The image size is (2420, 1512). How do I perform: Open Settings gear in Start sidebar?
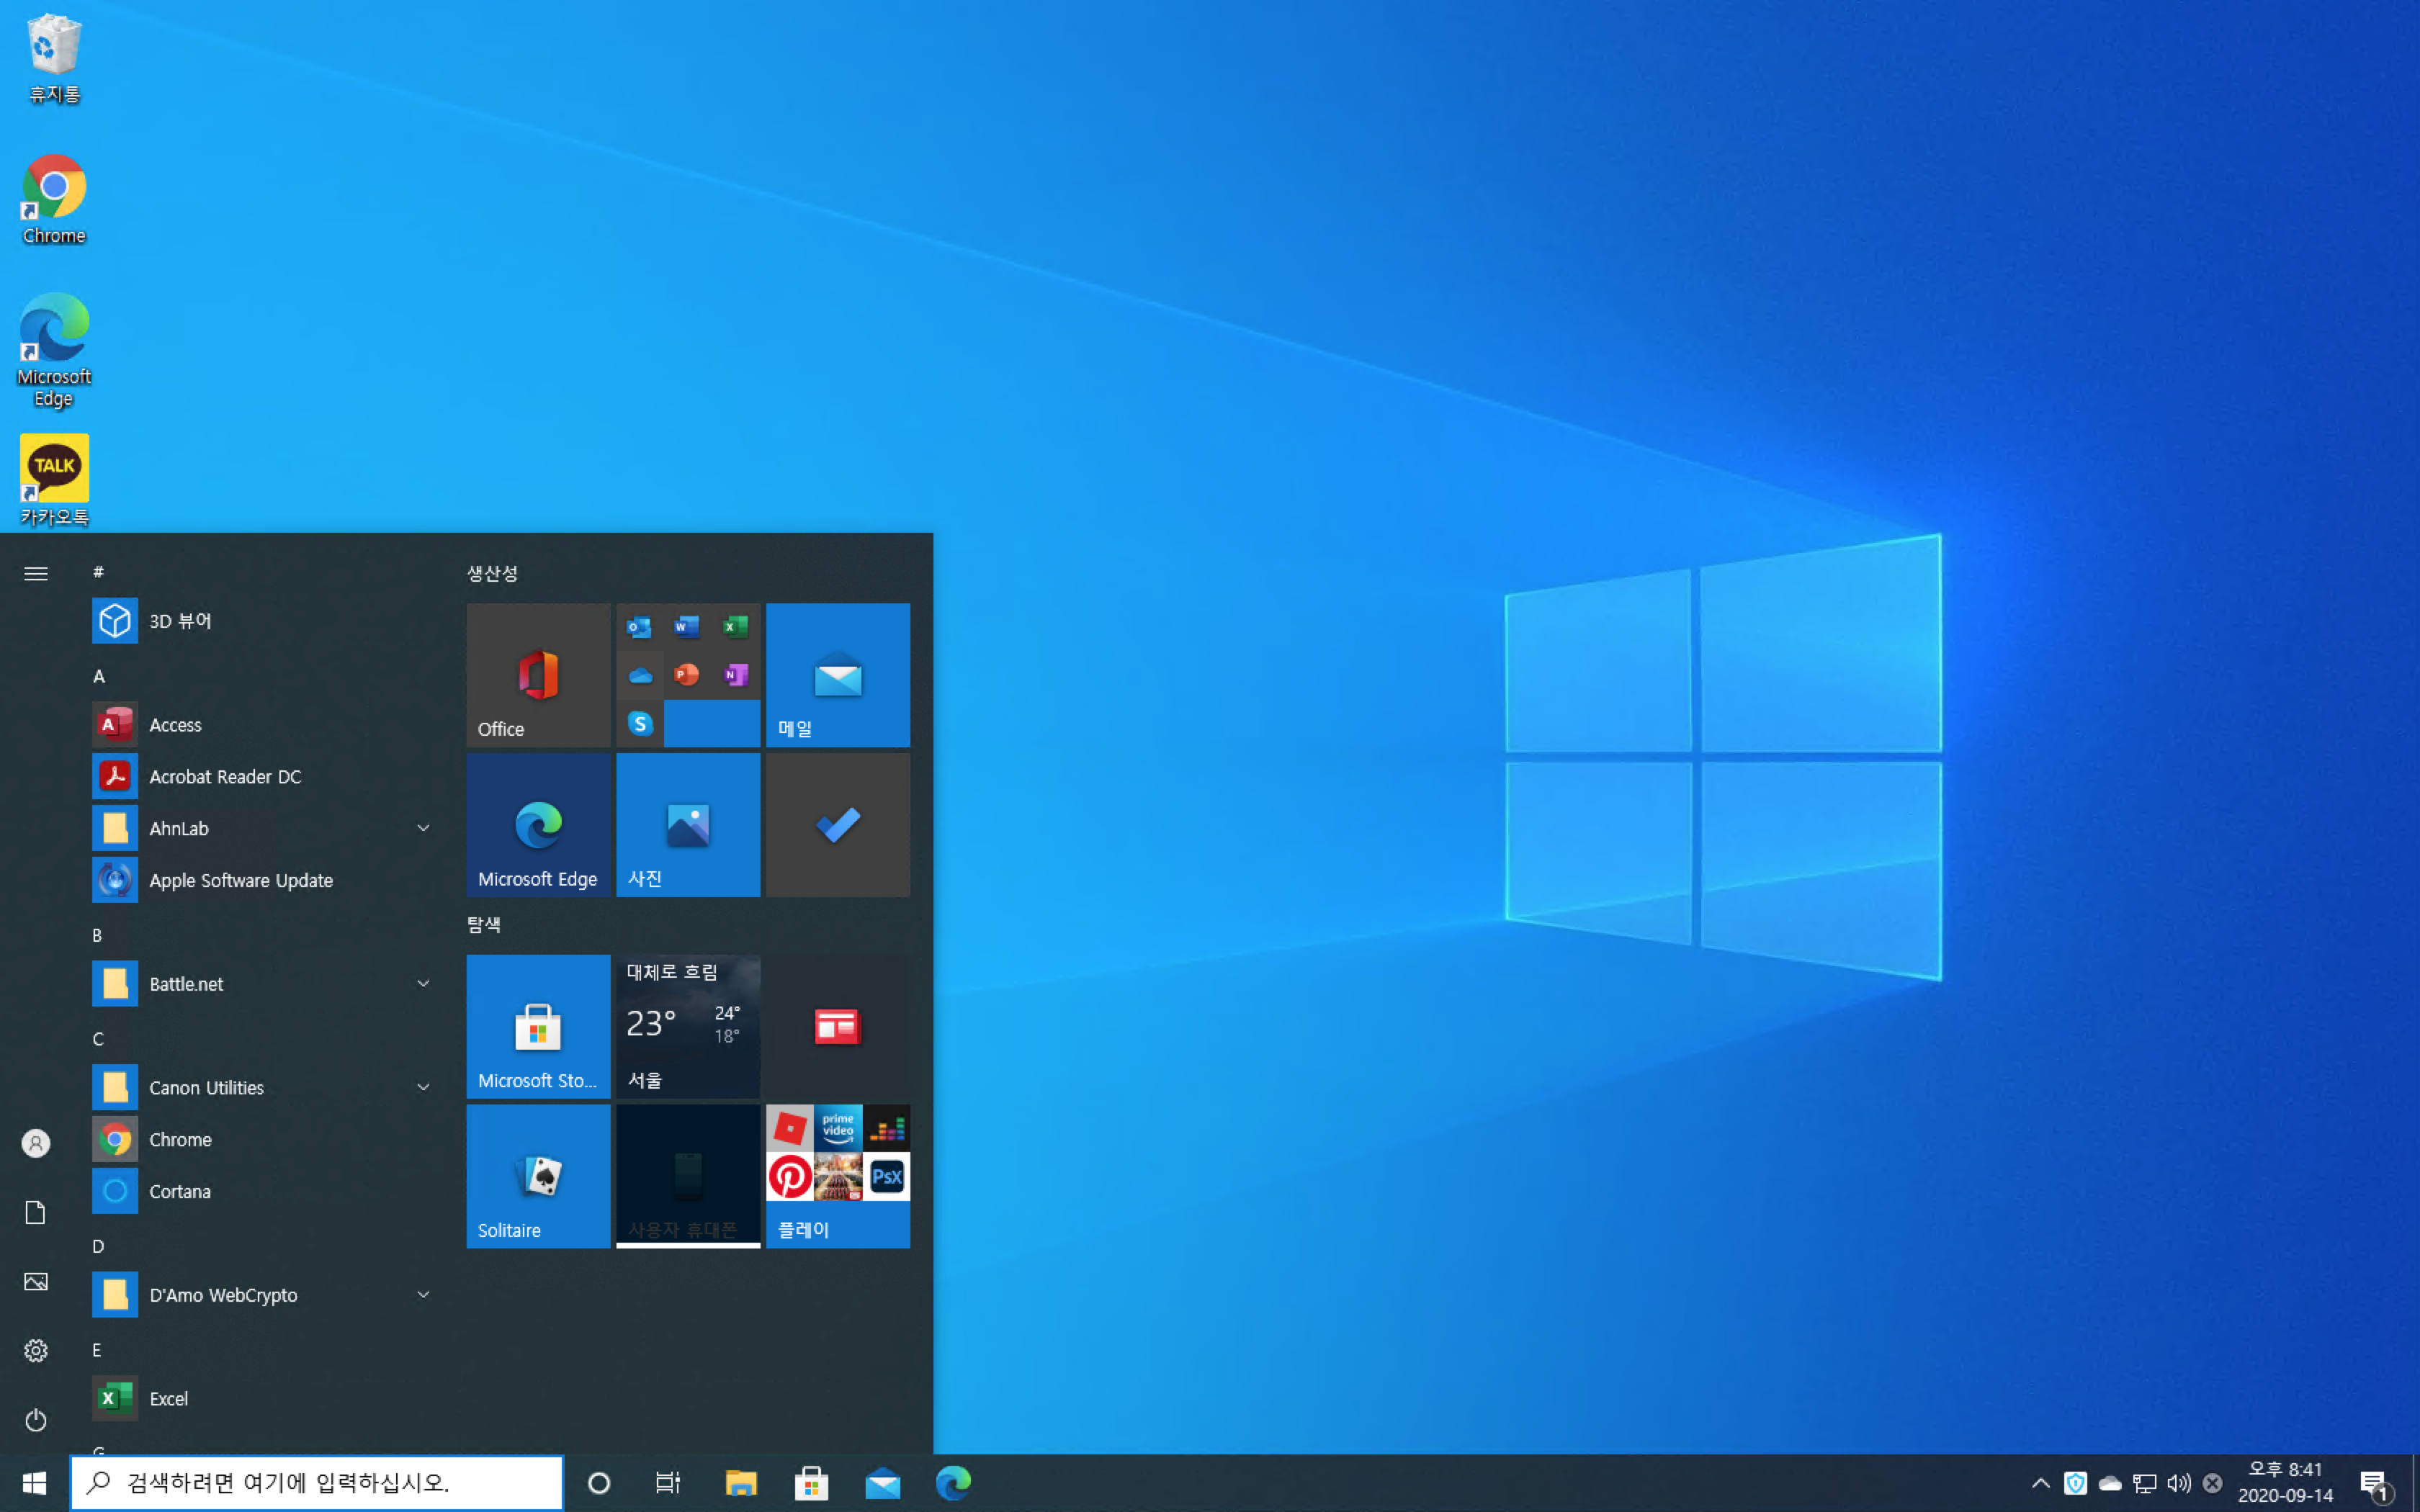pyautogui.click(x=36, y=1351)
